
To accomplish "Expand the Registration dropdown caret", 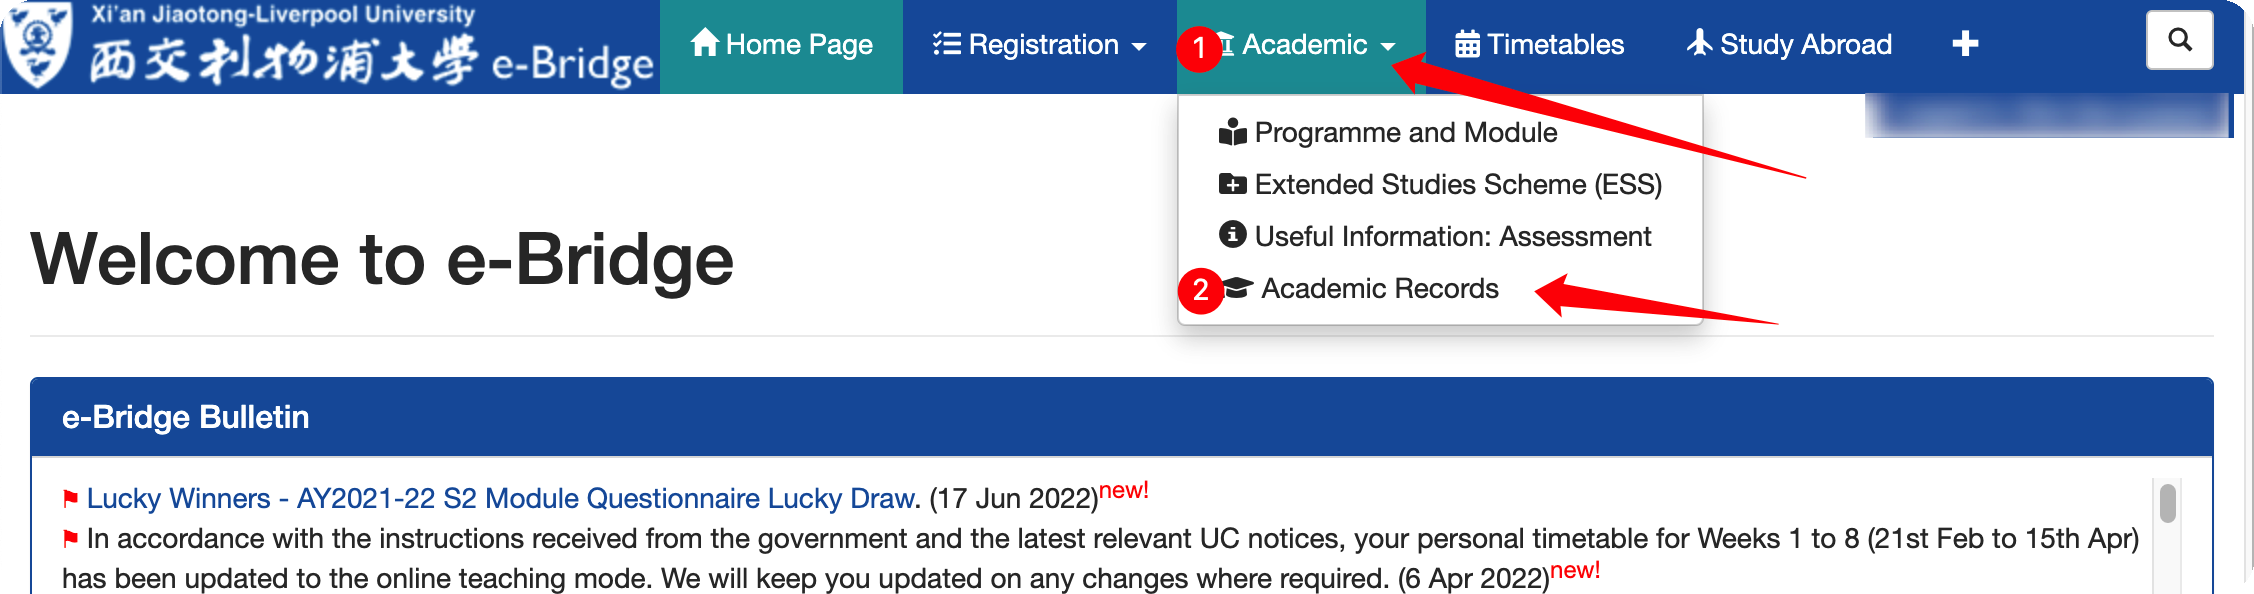I will coord(1138,46).
